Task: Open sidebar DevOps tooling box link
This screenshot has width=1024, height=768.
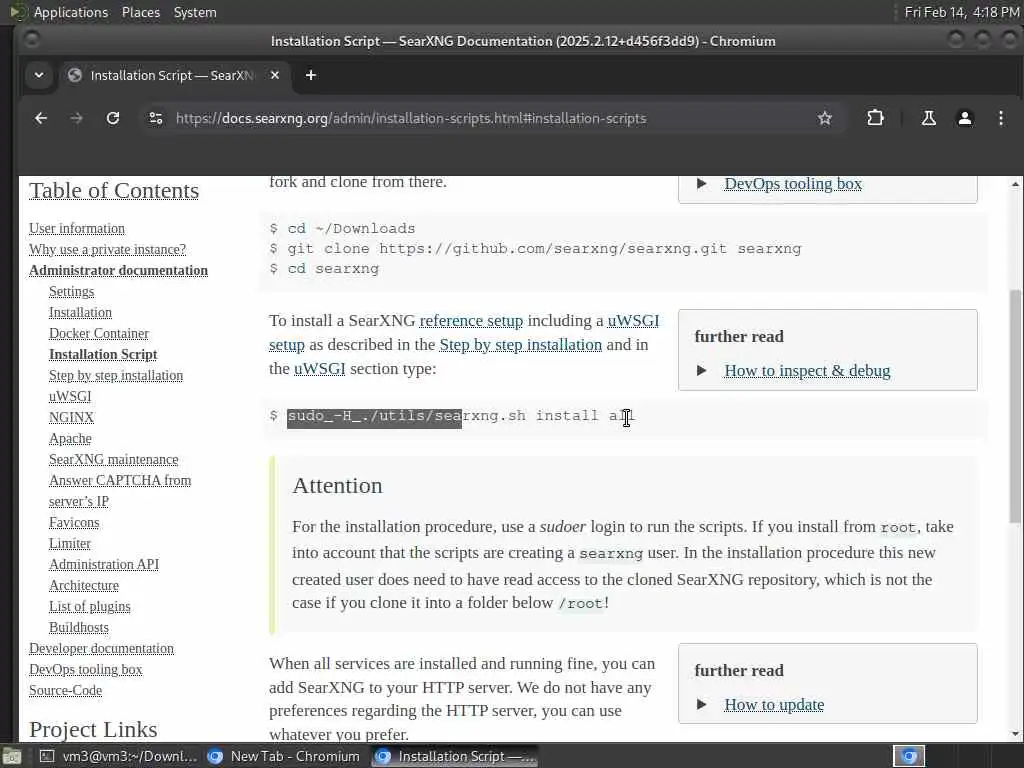Action: tap(86, 669)
